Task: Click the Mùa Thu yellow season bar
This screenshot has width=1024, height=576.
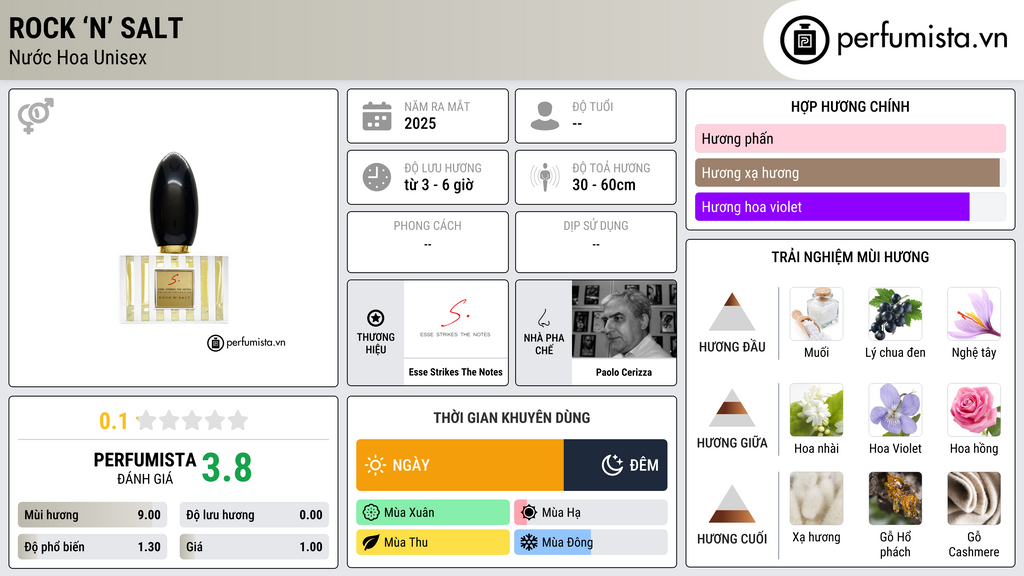Action: (433, 543)
